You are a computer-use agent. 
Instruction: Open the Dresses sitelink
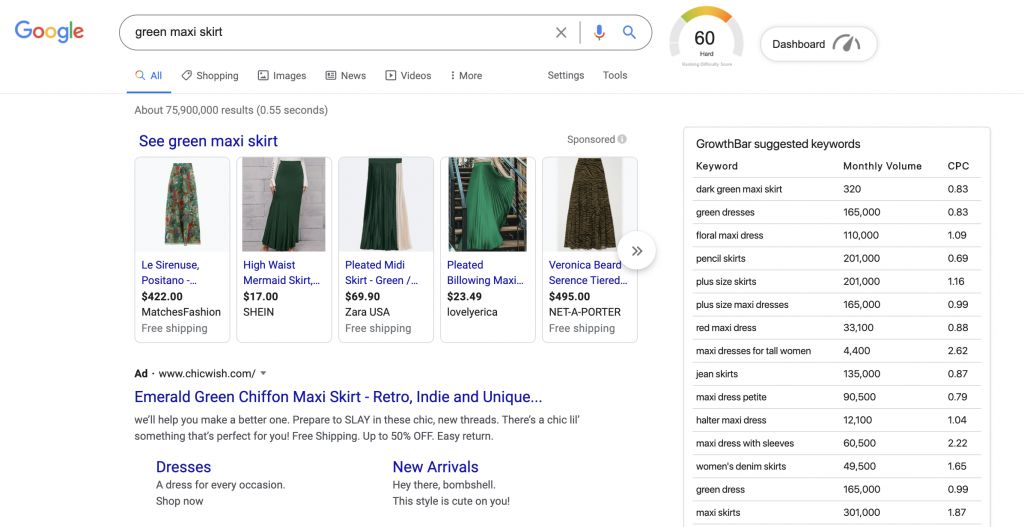click(184, 467)
